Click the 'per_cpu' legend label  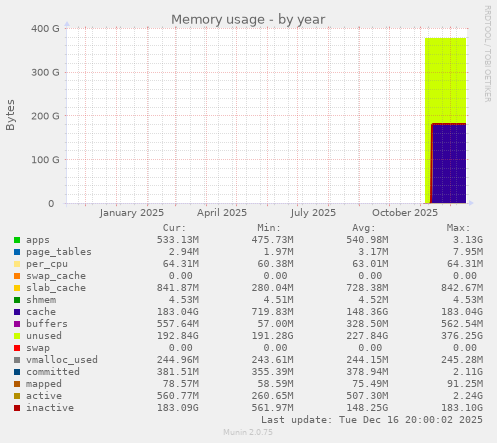tap(47, 264)
